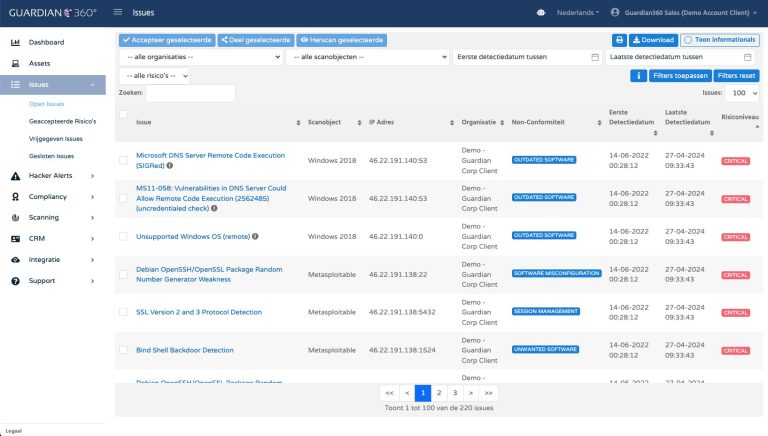The width and height of the screenshot is (768, 436).
Task: Open the alle organisaties dropdown
Action: tap(201, 57)
